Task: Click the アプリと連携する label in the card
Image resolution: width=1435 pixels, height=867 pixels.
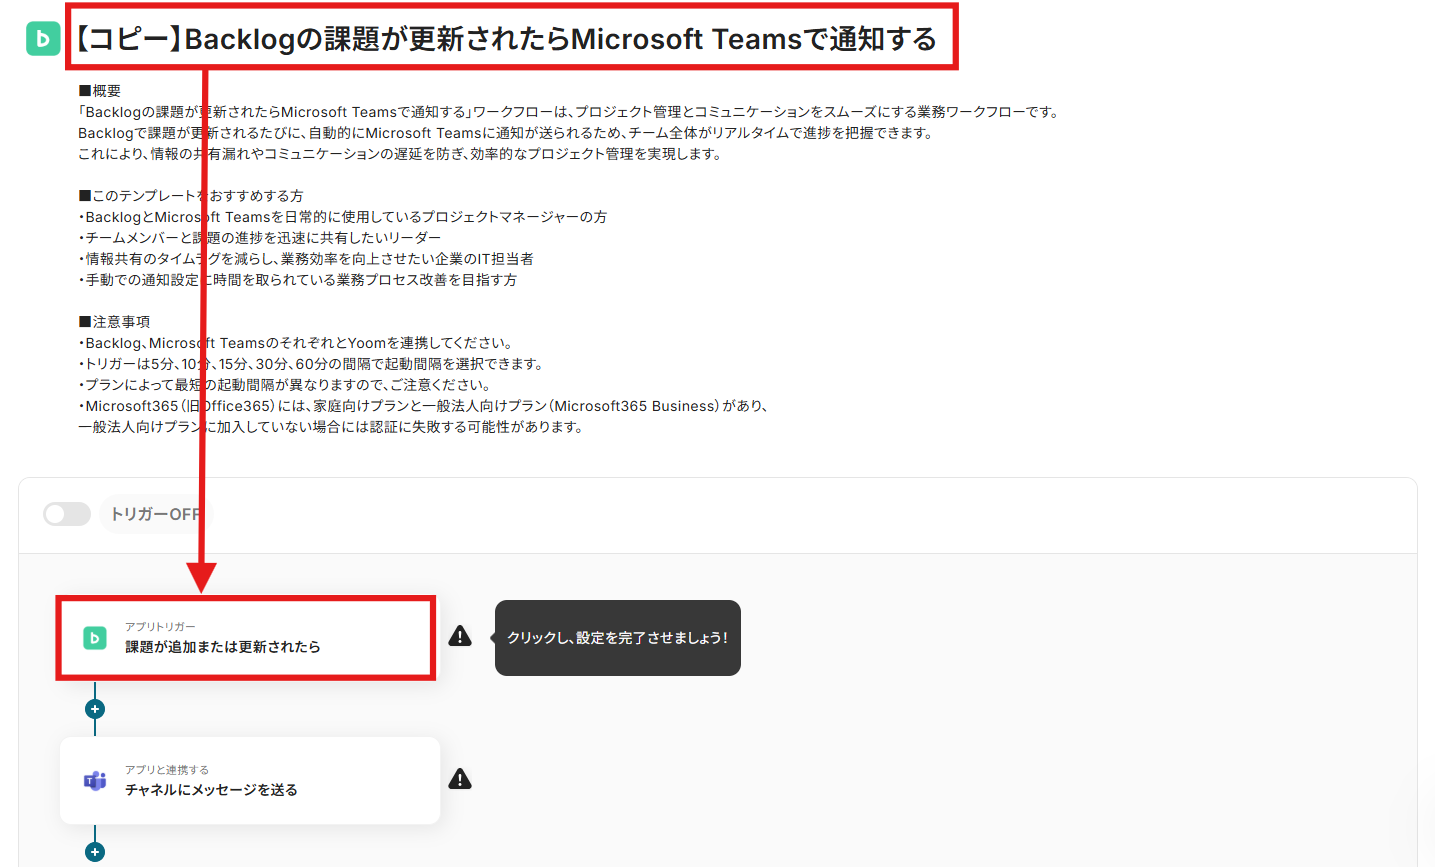Action: click(167, 770)
